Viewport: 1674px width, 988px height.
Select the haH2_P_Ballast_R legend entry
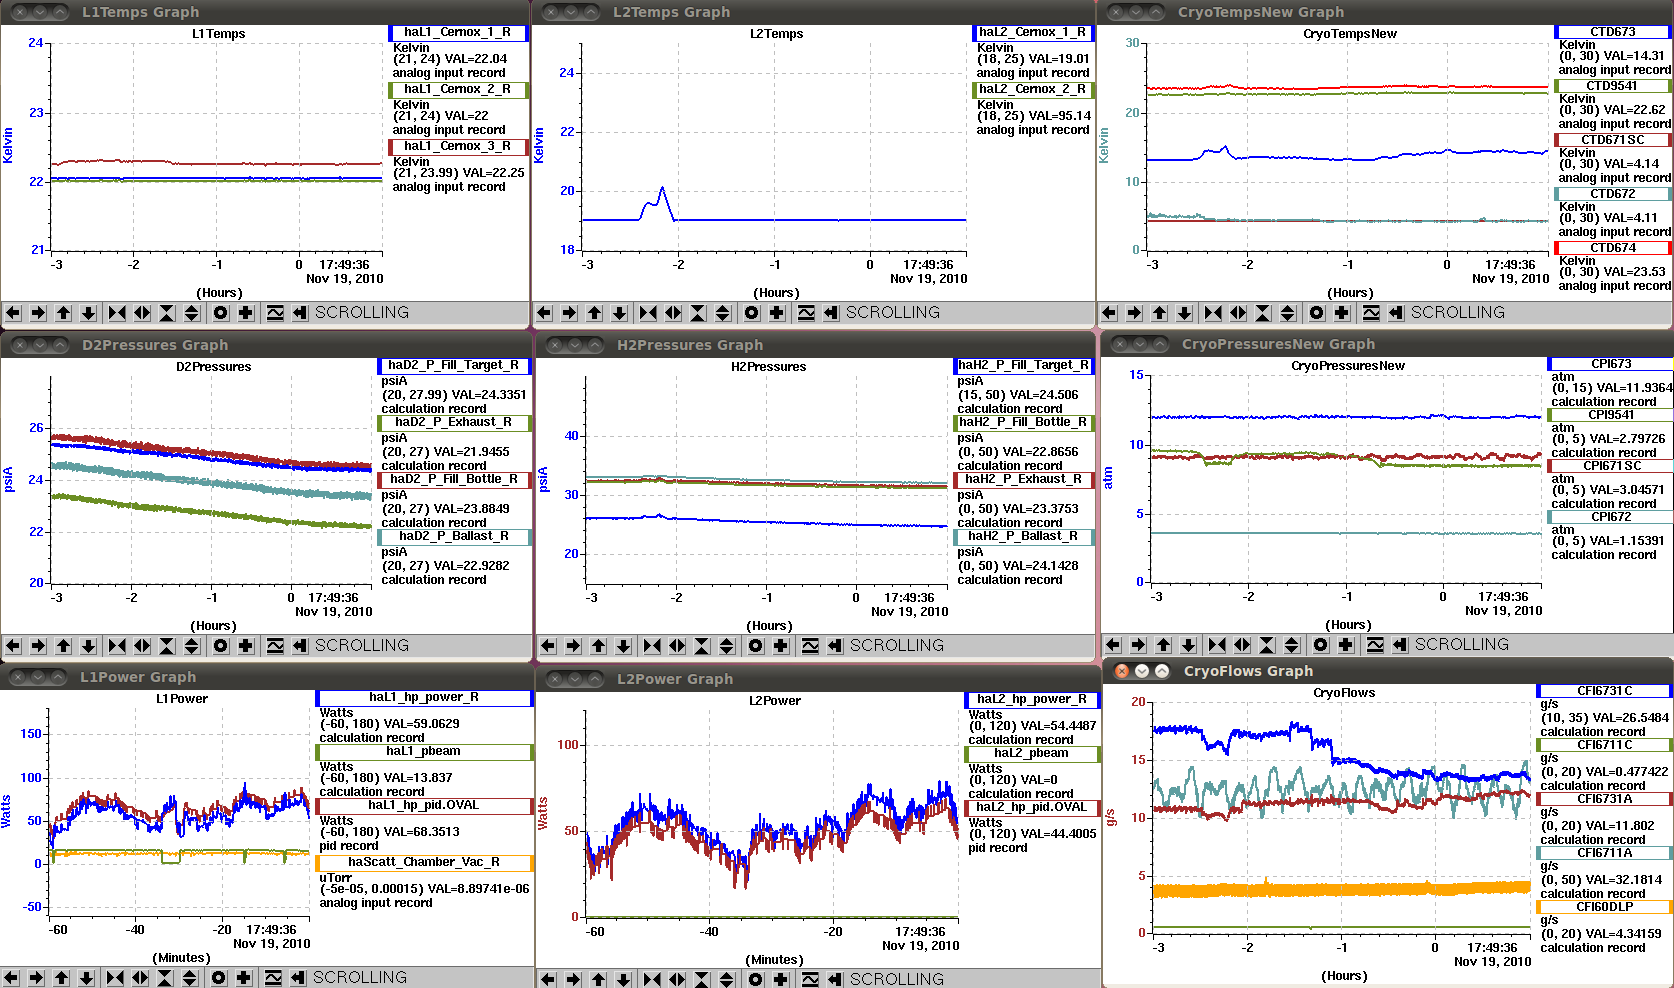coord(1023,537)
